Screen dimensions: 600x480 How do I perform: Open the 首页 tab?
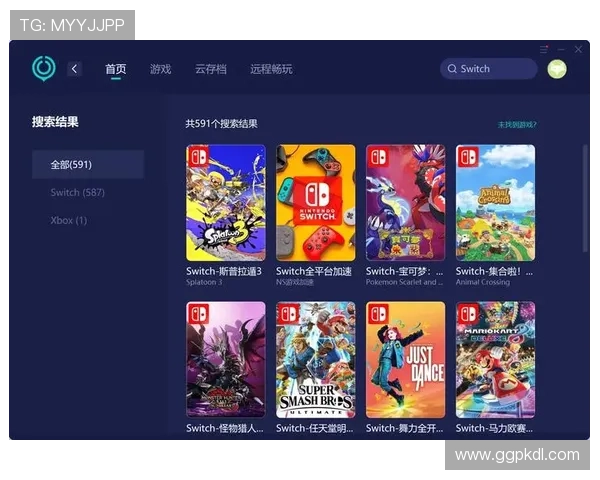[x=116, y=69]
